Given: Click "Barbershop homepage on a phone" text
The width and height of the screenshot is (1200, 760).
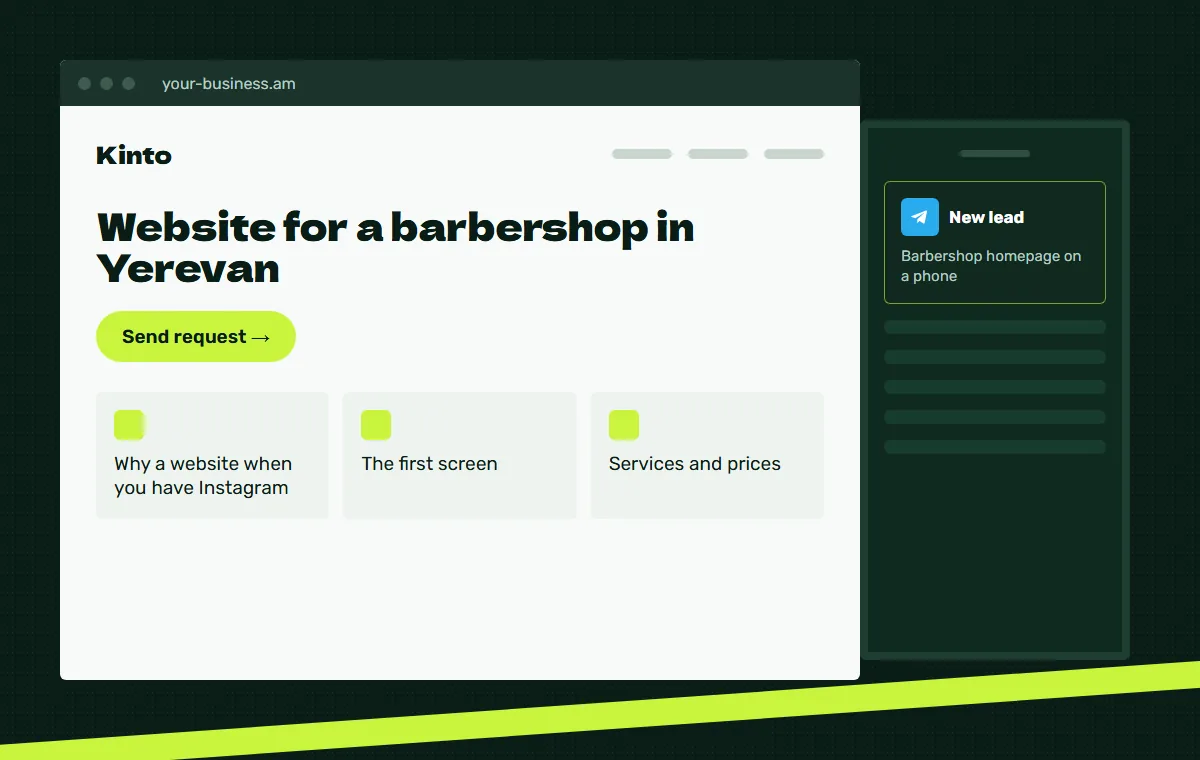Looking at the screenshot, I should coord(991,266).
